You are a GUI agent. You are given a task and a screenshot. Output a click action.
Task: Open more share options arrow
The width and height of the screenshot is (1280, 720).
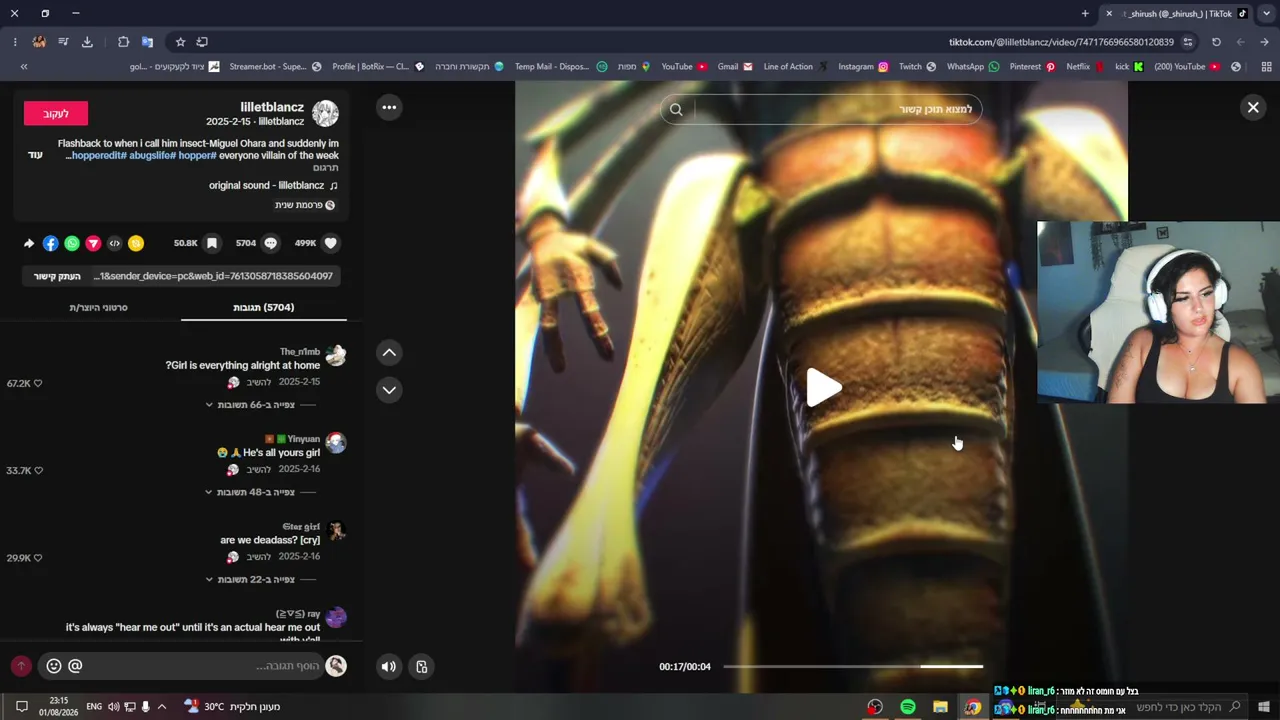(29, 243)
